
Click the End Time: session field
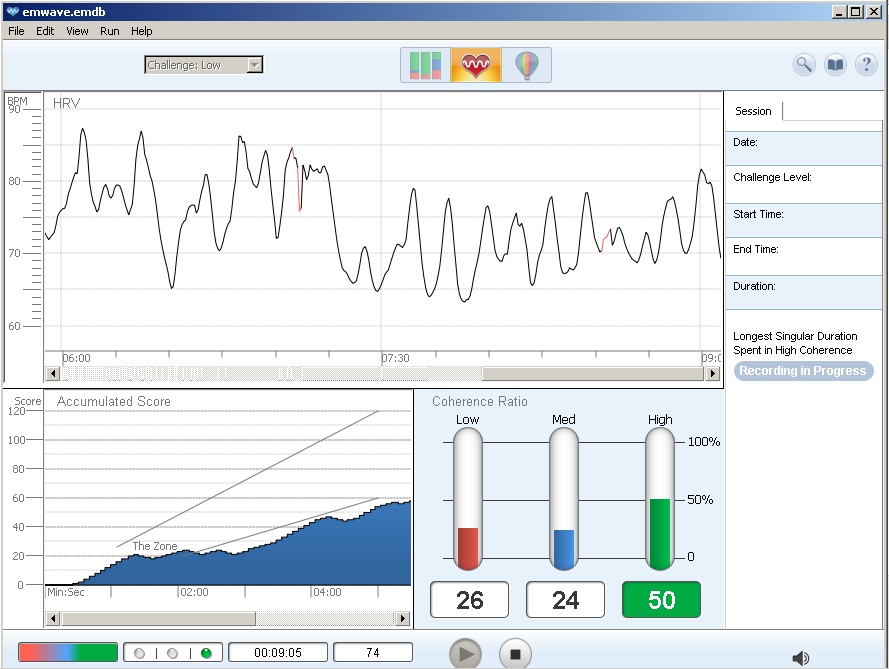point(803,256)
